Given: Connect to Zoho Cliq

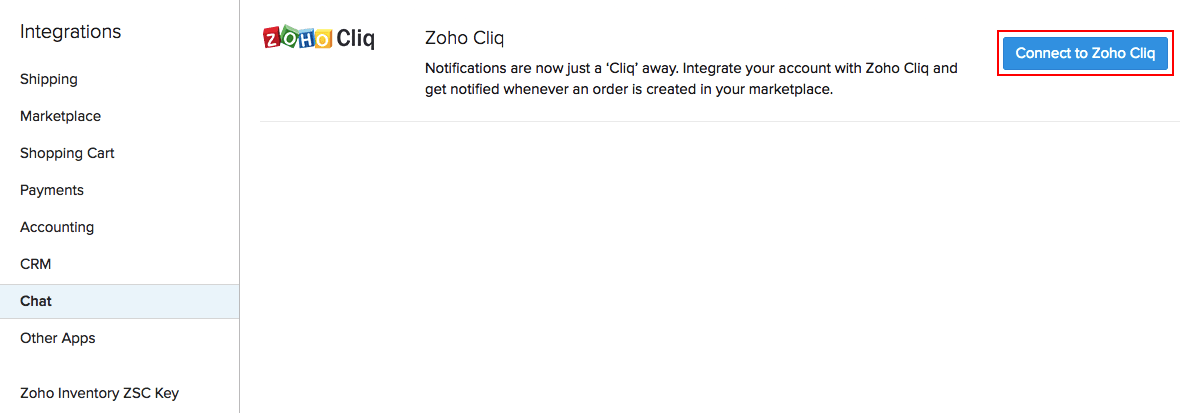Looking at the screenshot, I should 1085,53.
